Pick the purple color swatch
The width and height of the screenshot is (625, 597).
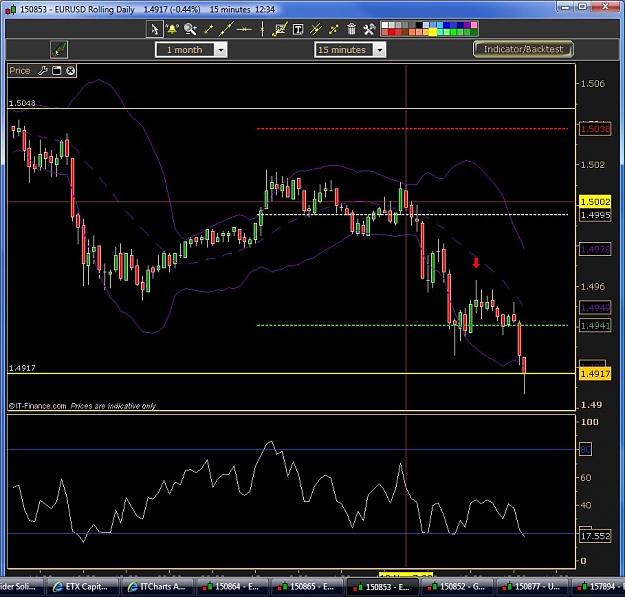pyautogui.click(x=467, y=25)
